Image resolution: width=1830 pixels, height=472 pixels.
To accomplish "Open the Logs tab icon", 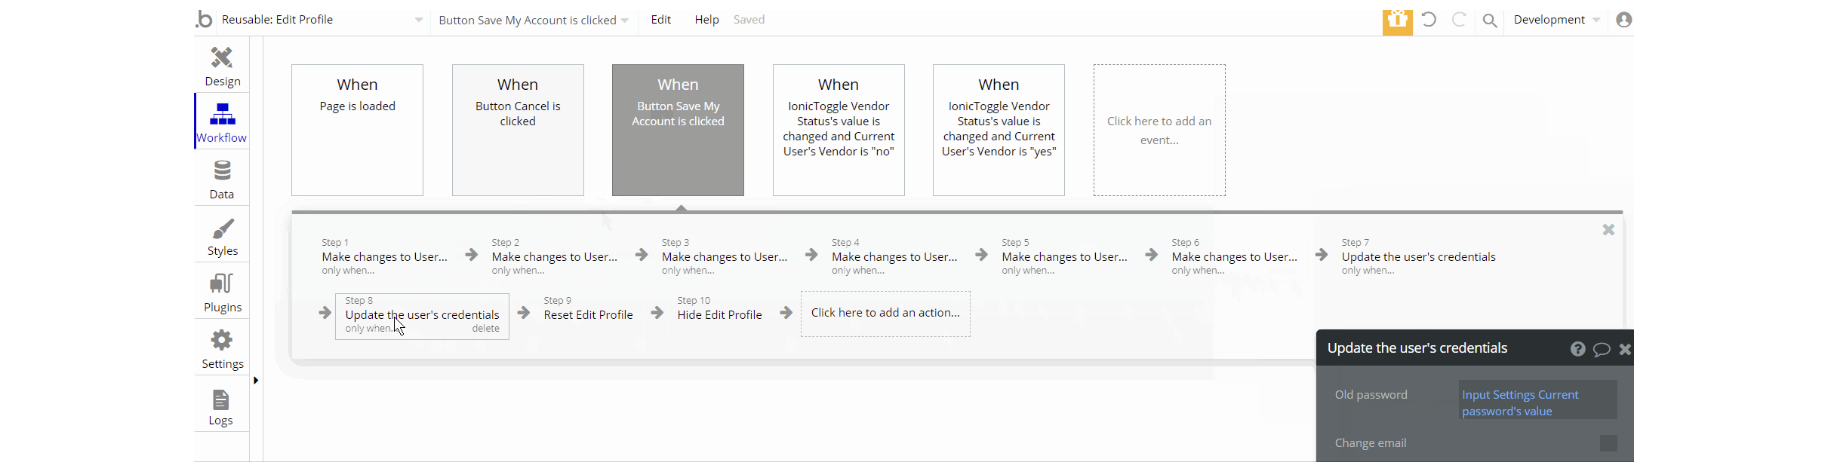I will (221, 400).
